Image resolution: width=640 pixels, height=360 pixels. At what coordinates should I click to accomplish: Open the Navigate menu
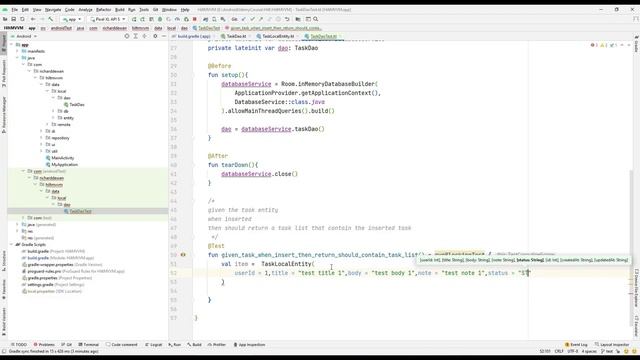(53, 9)
